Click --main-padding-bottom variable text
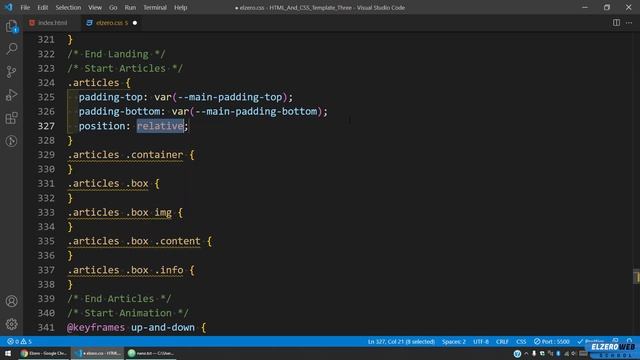This screenshot has width=640, height=360. [256, 111]
